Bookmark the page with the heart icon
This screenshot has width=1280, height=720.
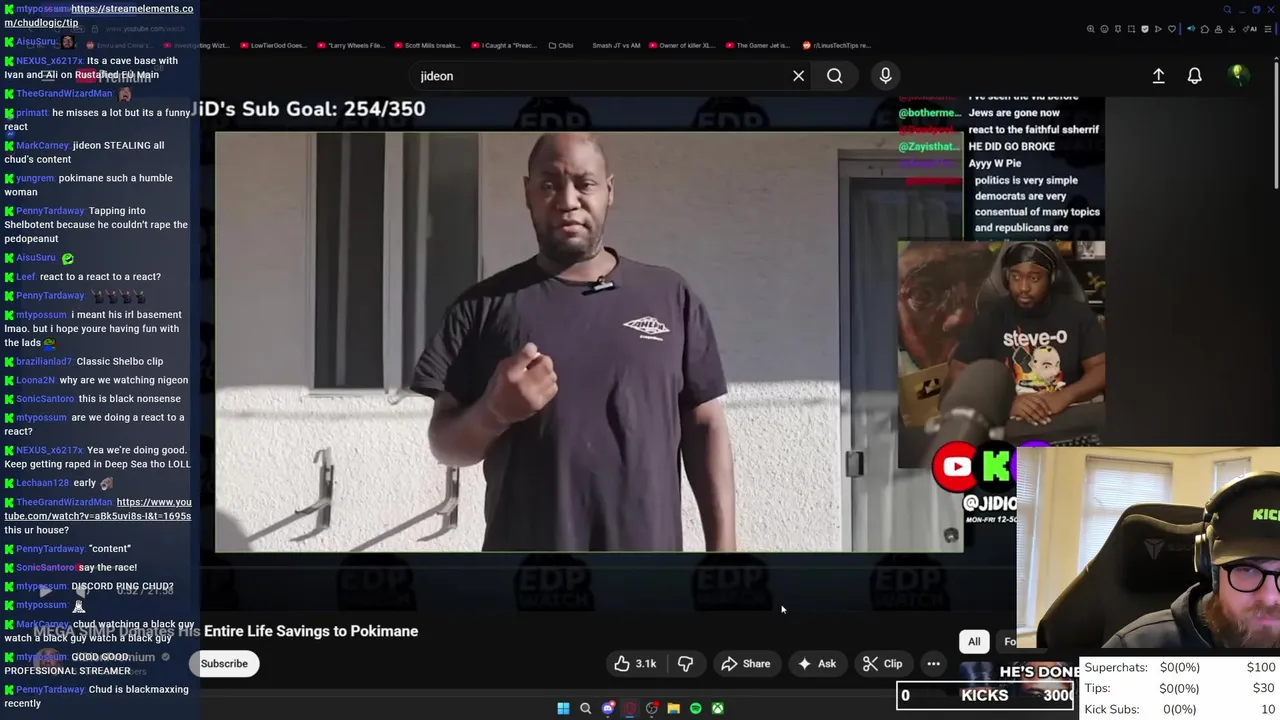click(x=1172, y=29)
